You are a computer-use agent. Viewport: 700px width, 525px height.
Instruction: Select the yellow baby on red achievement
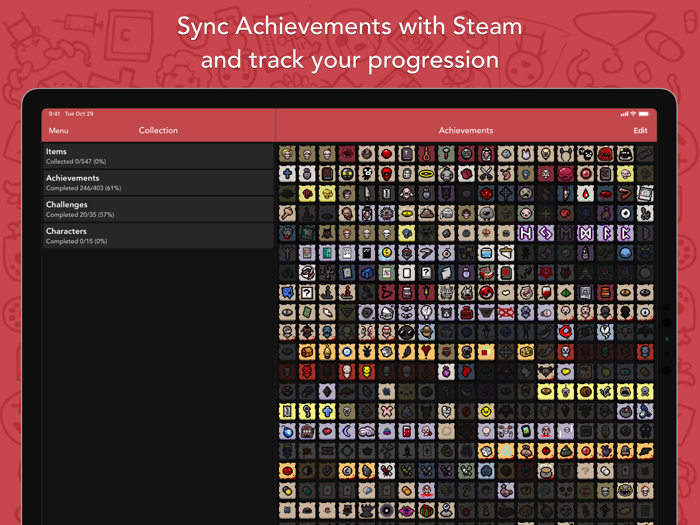(367, 371)
